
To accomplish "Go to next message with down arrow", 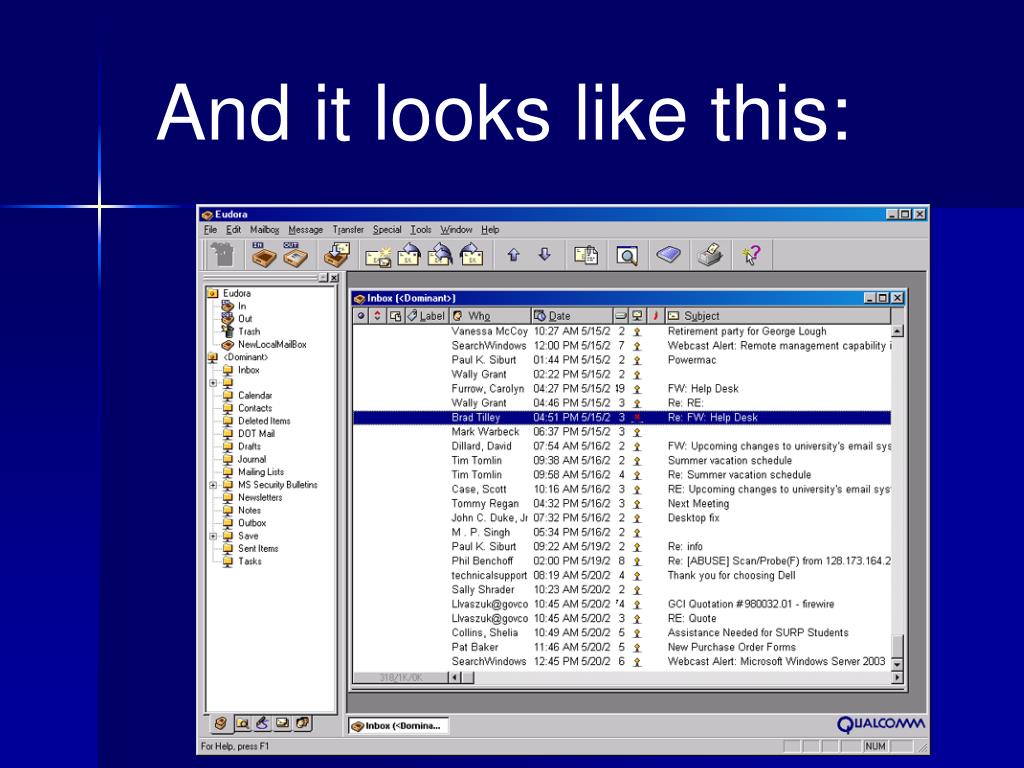I will [x=545, y=255].
